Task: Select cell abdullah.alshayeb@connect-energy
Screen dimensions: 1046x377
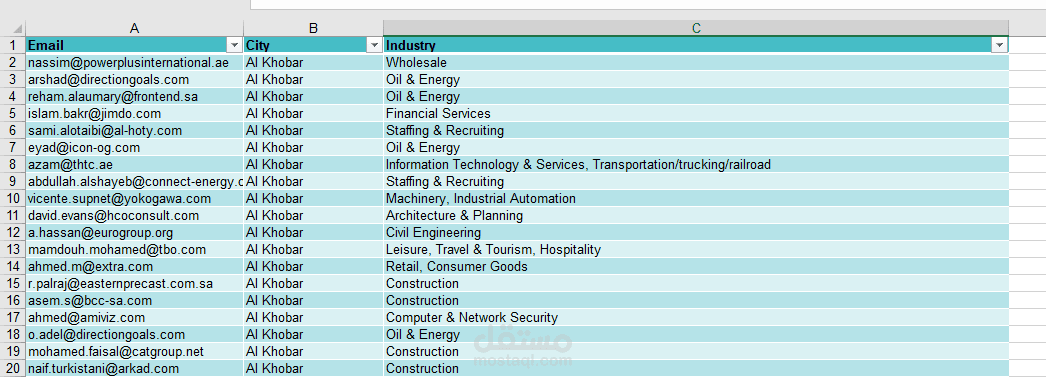Action: [x=135, y=181]
